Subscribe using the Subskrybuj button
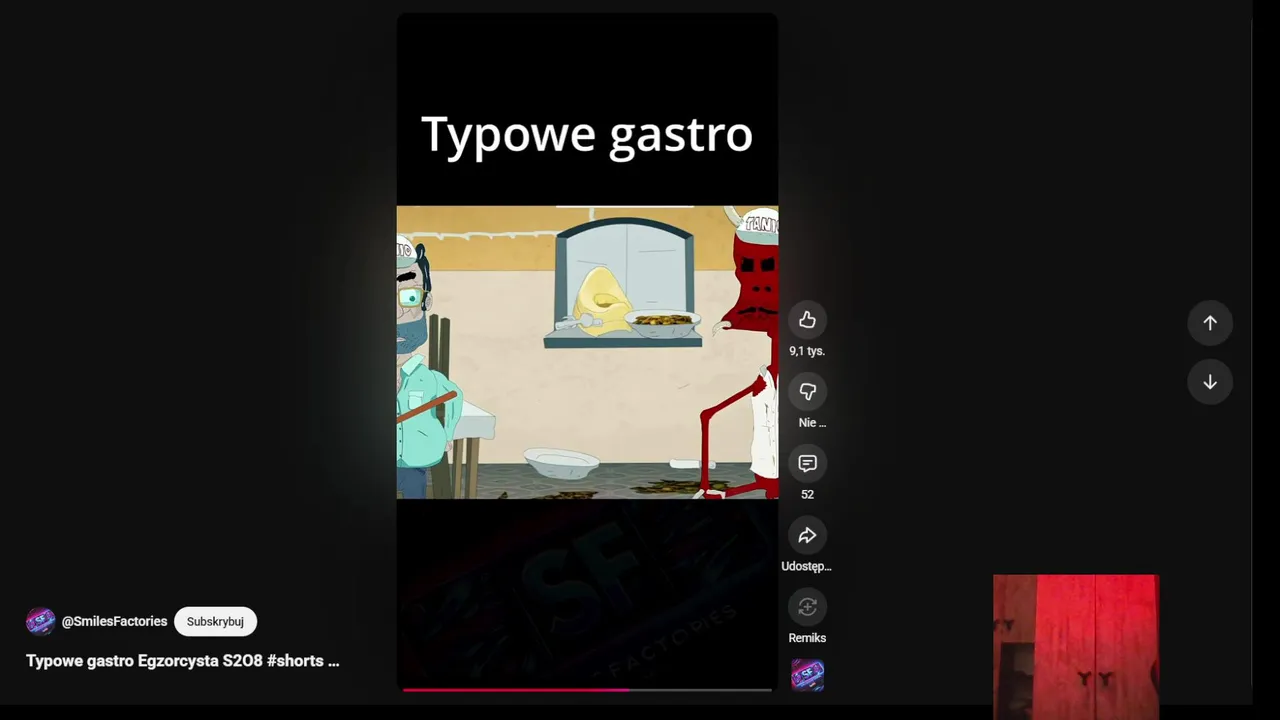1280x720 pixels. click(x=215, y=621)
